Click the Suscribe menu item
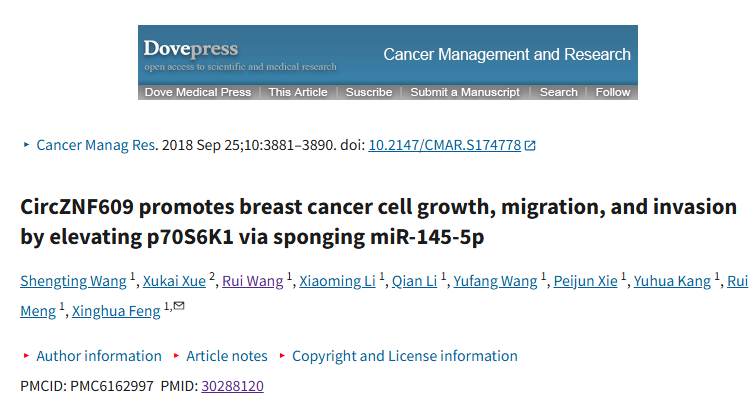 click(x=369, y=92)
